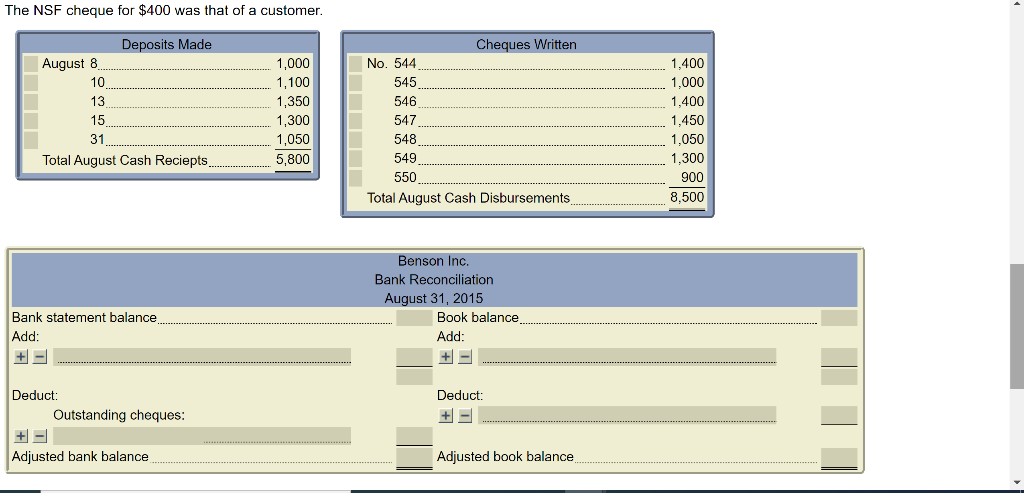Click the book side Deduct amount field
Screen dimensions: 1024x493
click(x=839, y=415)
